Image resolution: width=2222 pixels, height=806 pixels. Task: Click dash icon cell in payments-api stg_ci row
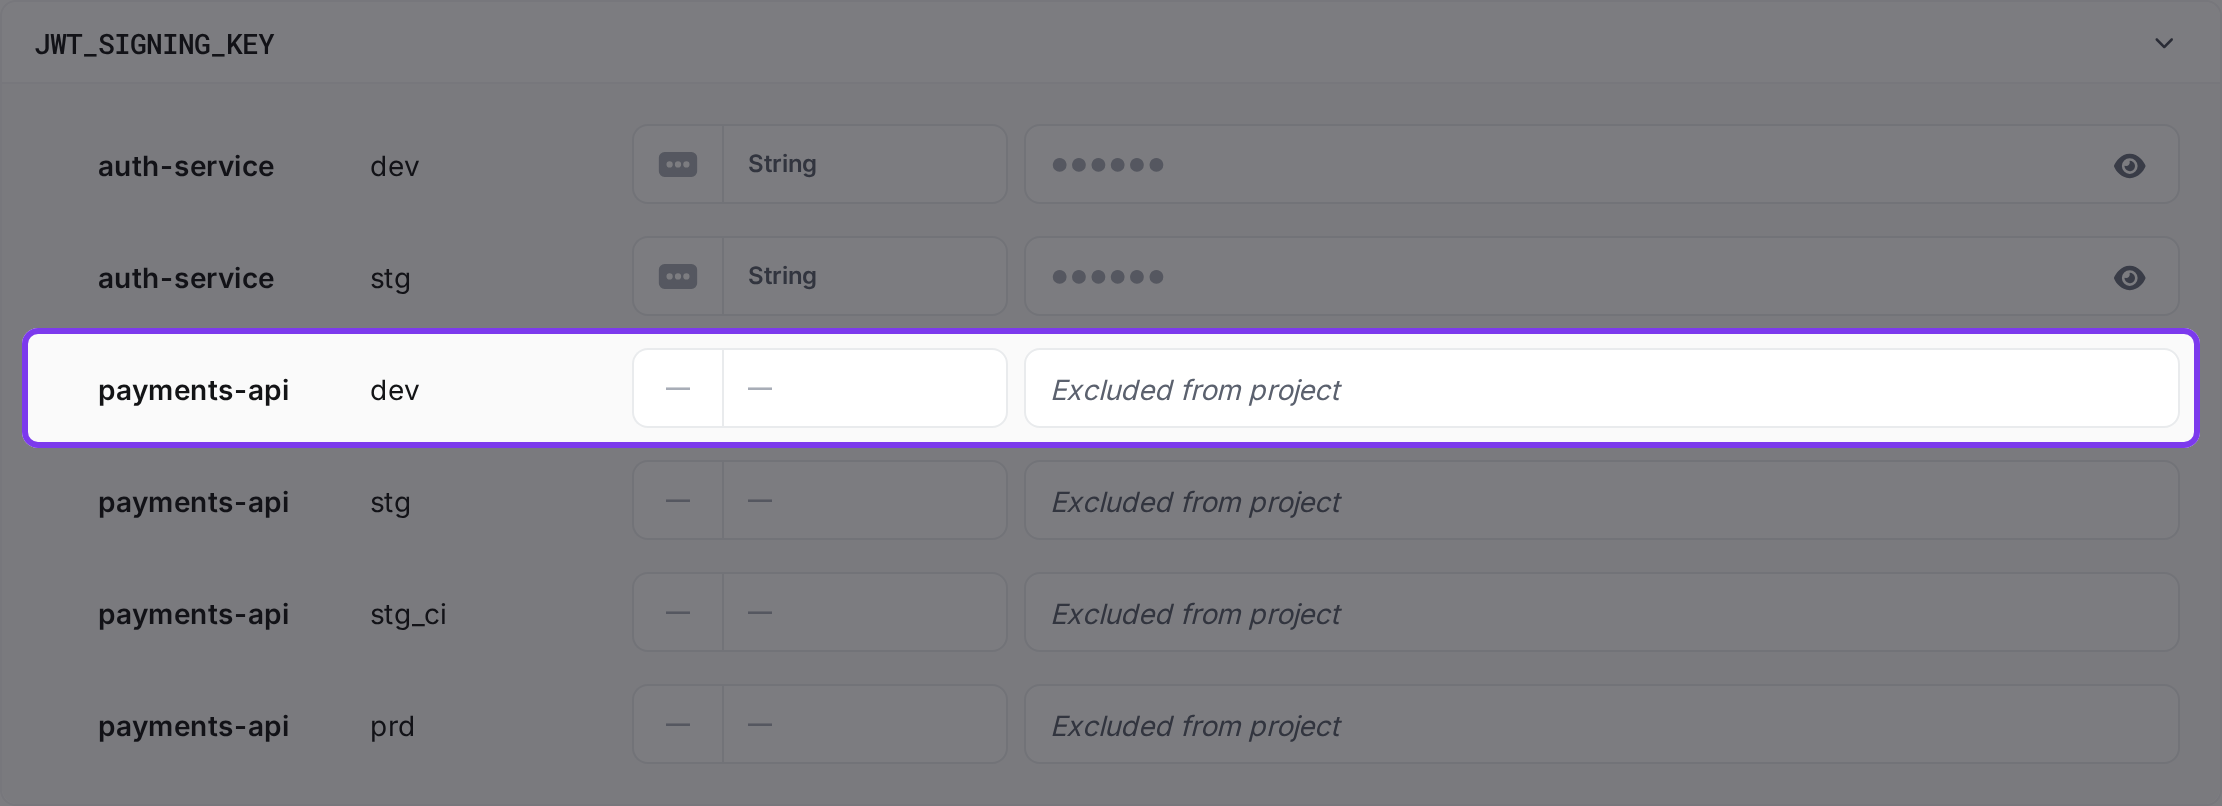pos(678,612)
